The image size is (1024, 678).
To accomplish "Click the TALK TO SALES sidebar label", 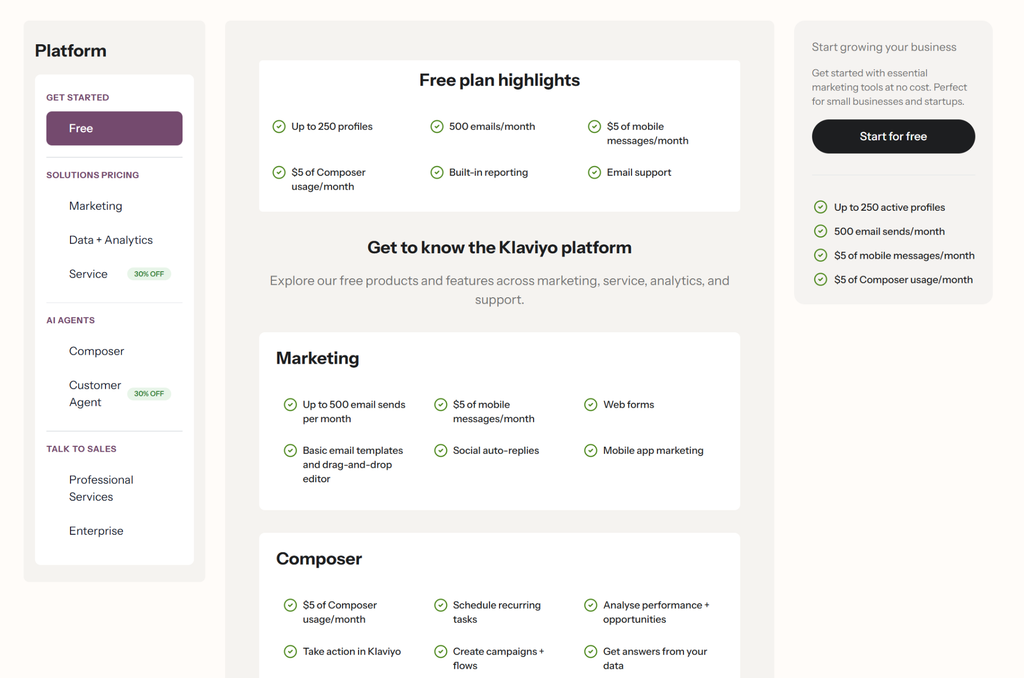I will pos(82,449).
